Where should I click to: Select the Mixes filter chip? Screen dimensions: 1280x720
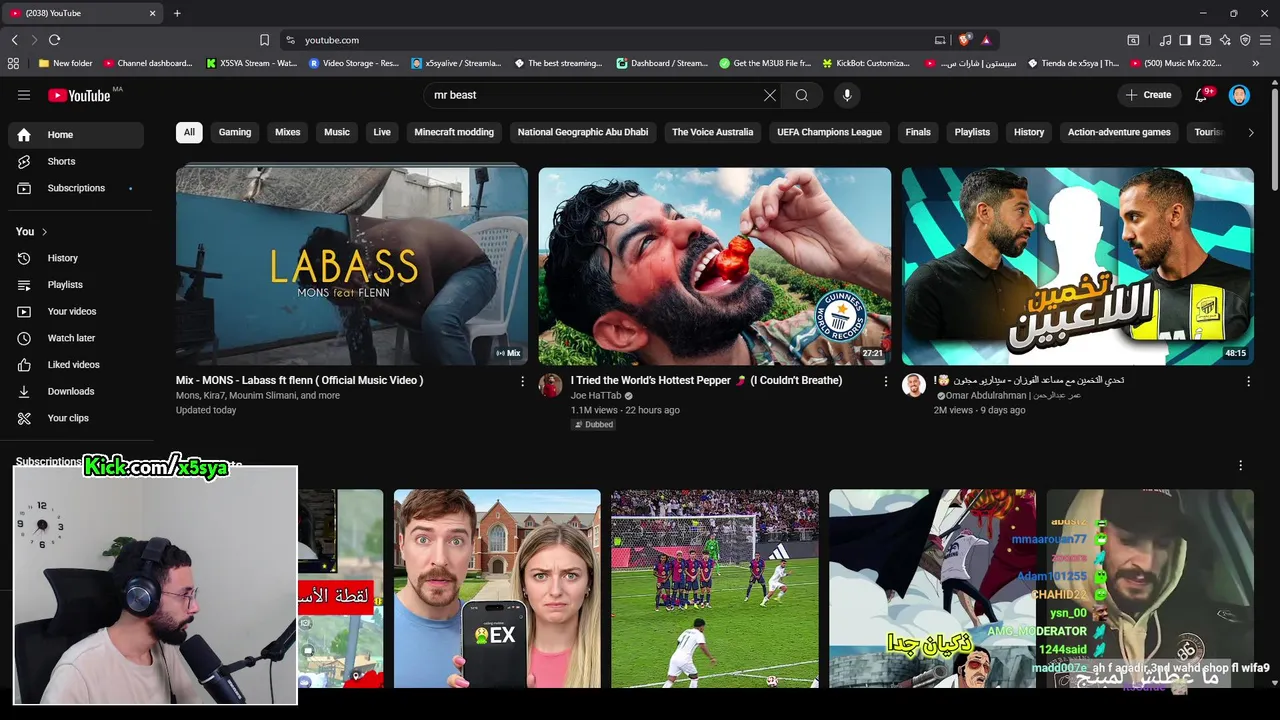288,132
